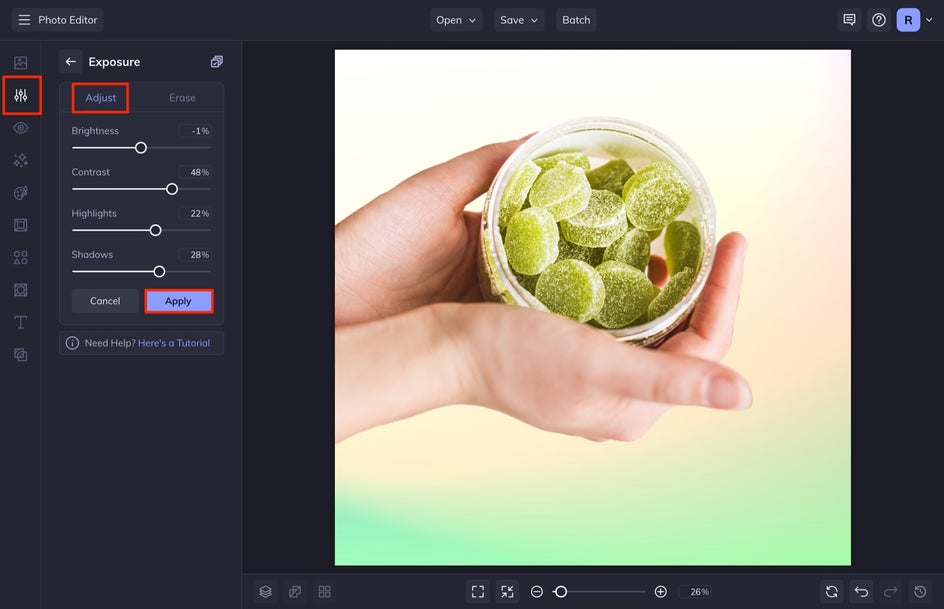This screenshot has width=944, height=609.
Task: Select the Adjust tab
Action: [x=101, y=98]
